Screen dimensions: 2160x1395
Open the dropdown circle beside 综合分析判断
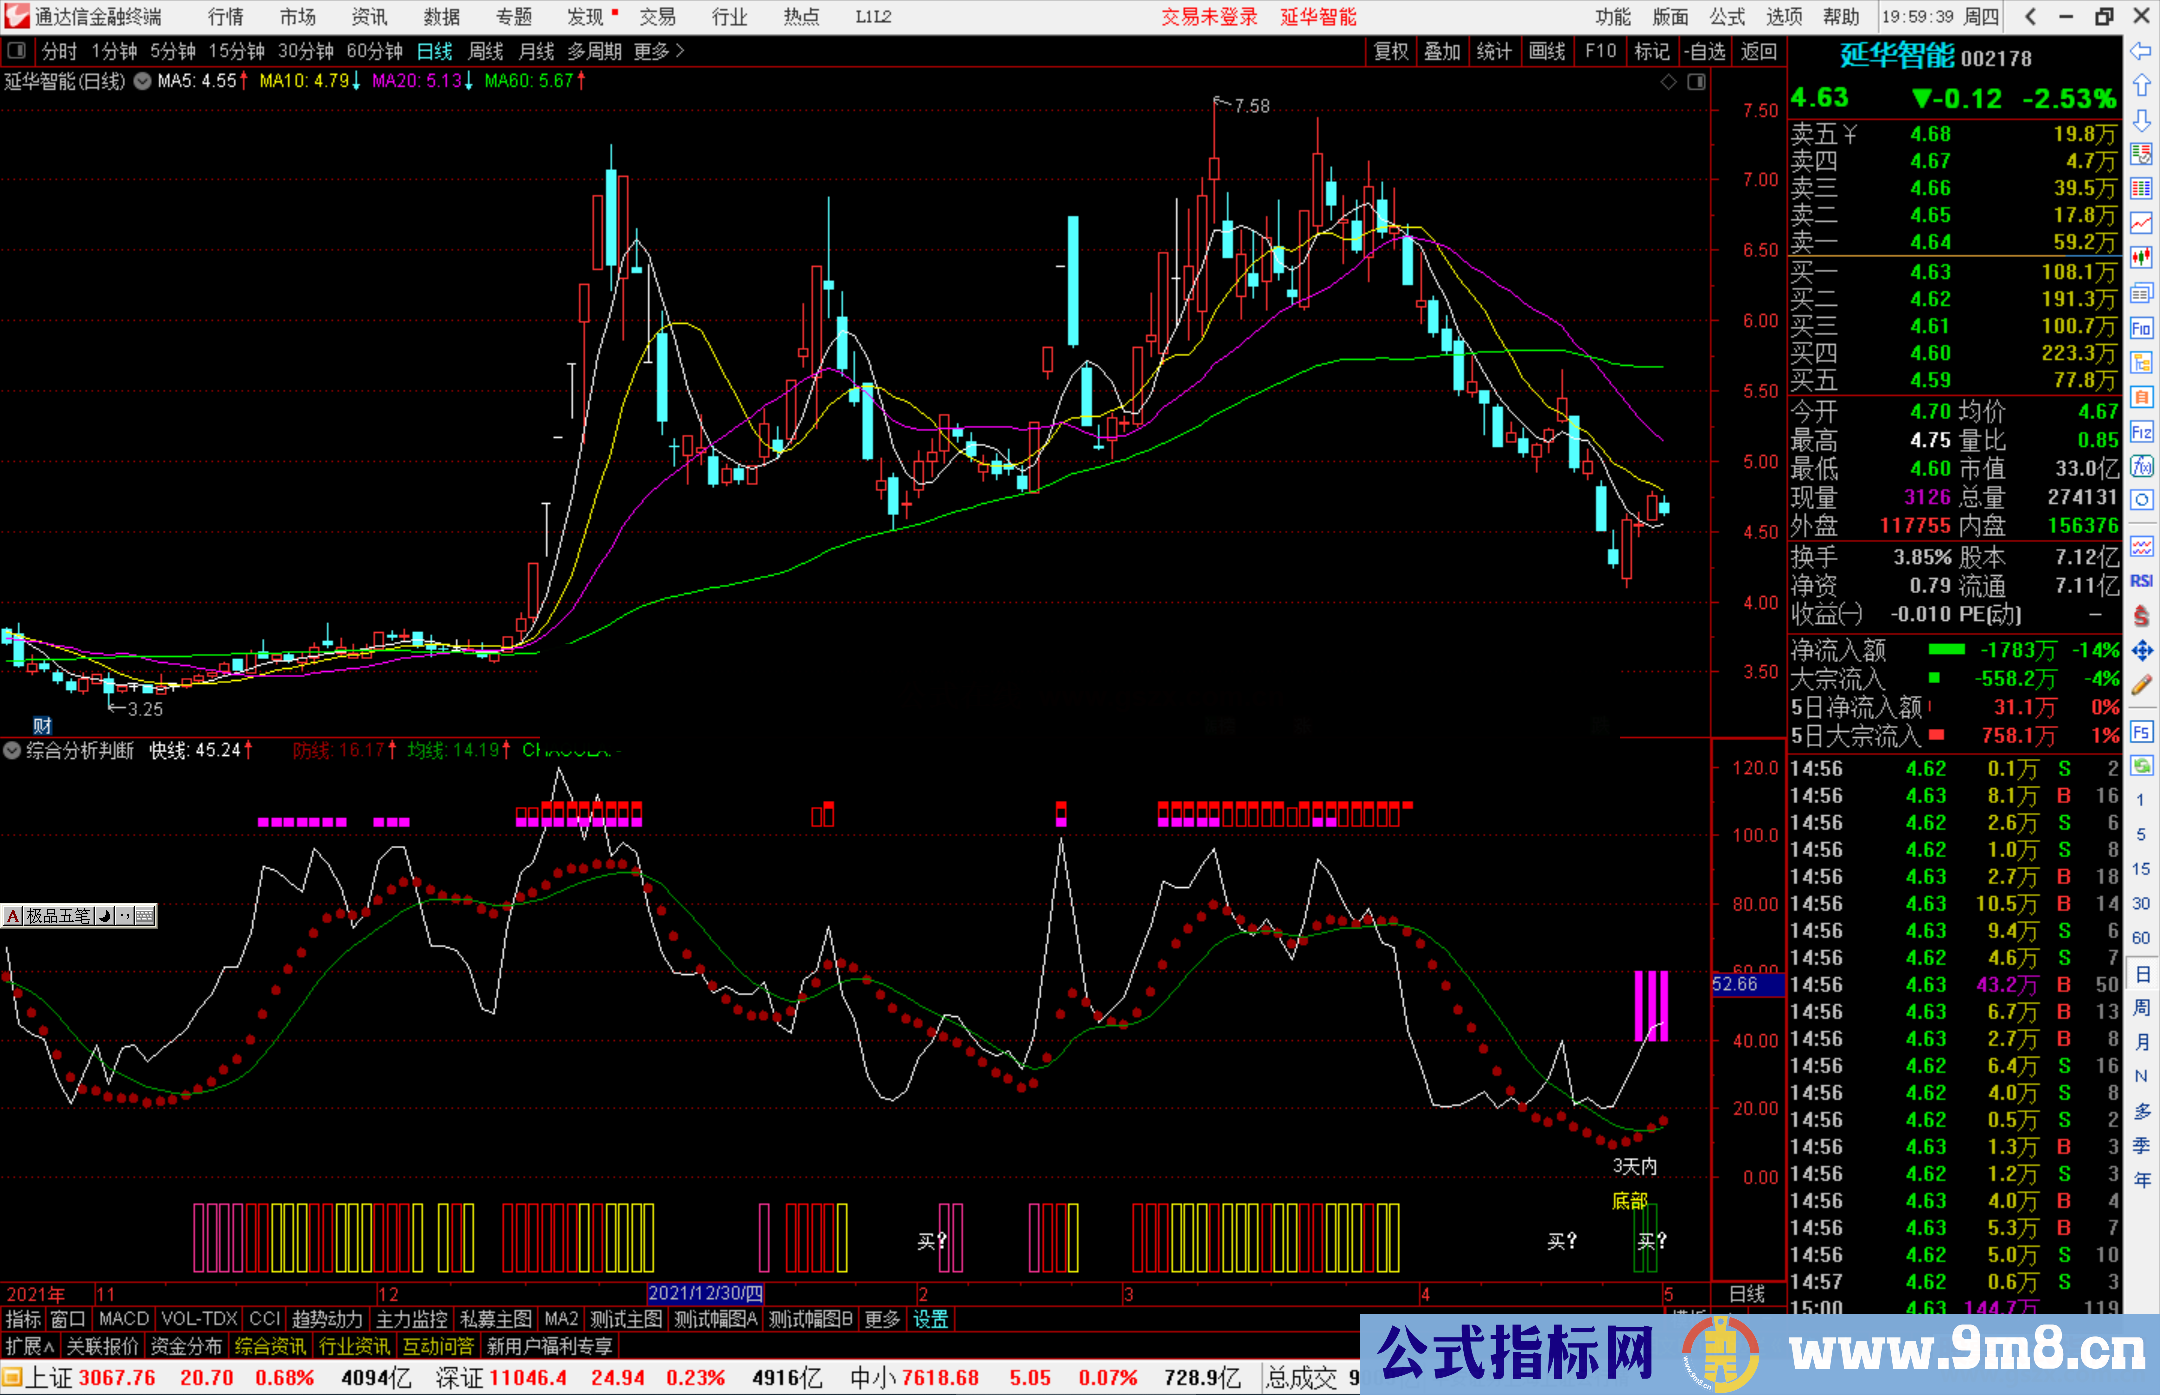coord(12,750)
